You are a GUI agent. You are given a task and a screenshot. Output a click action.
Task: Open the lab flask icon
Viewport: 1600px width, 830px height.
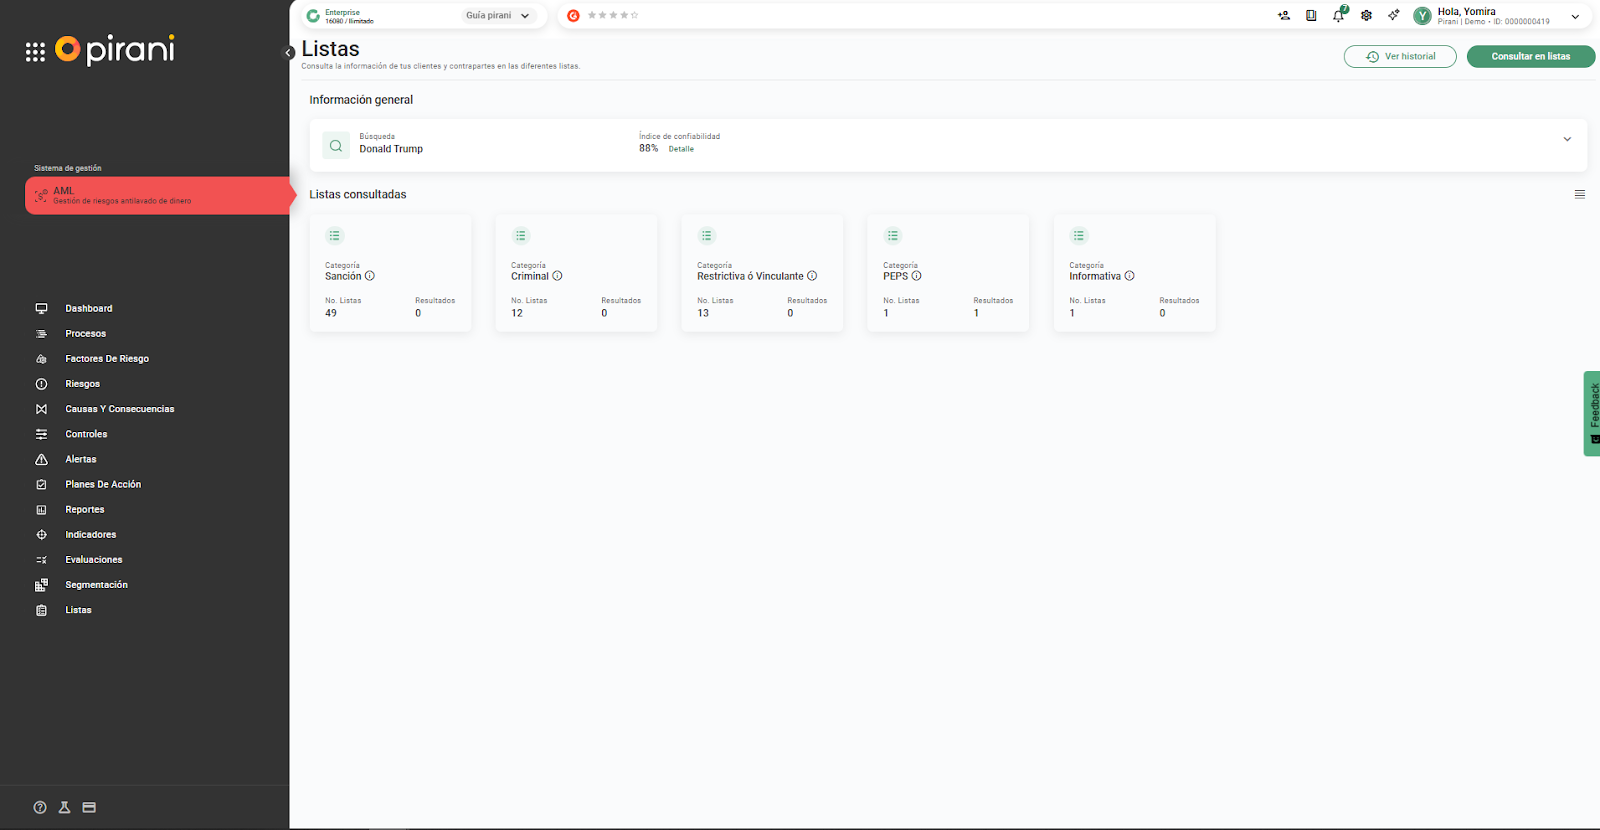(x=64, y=807)
